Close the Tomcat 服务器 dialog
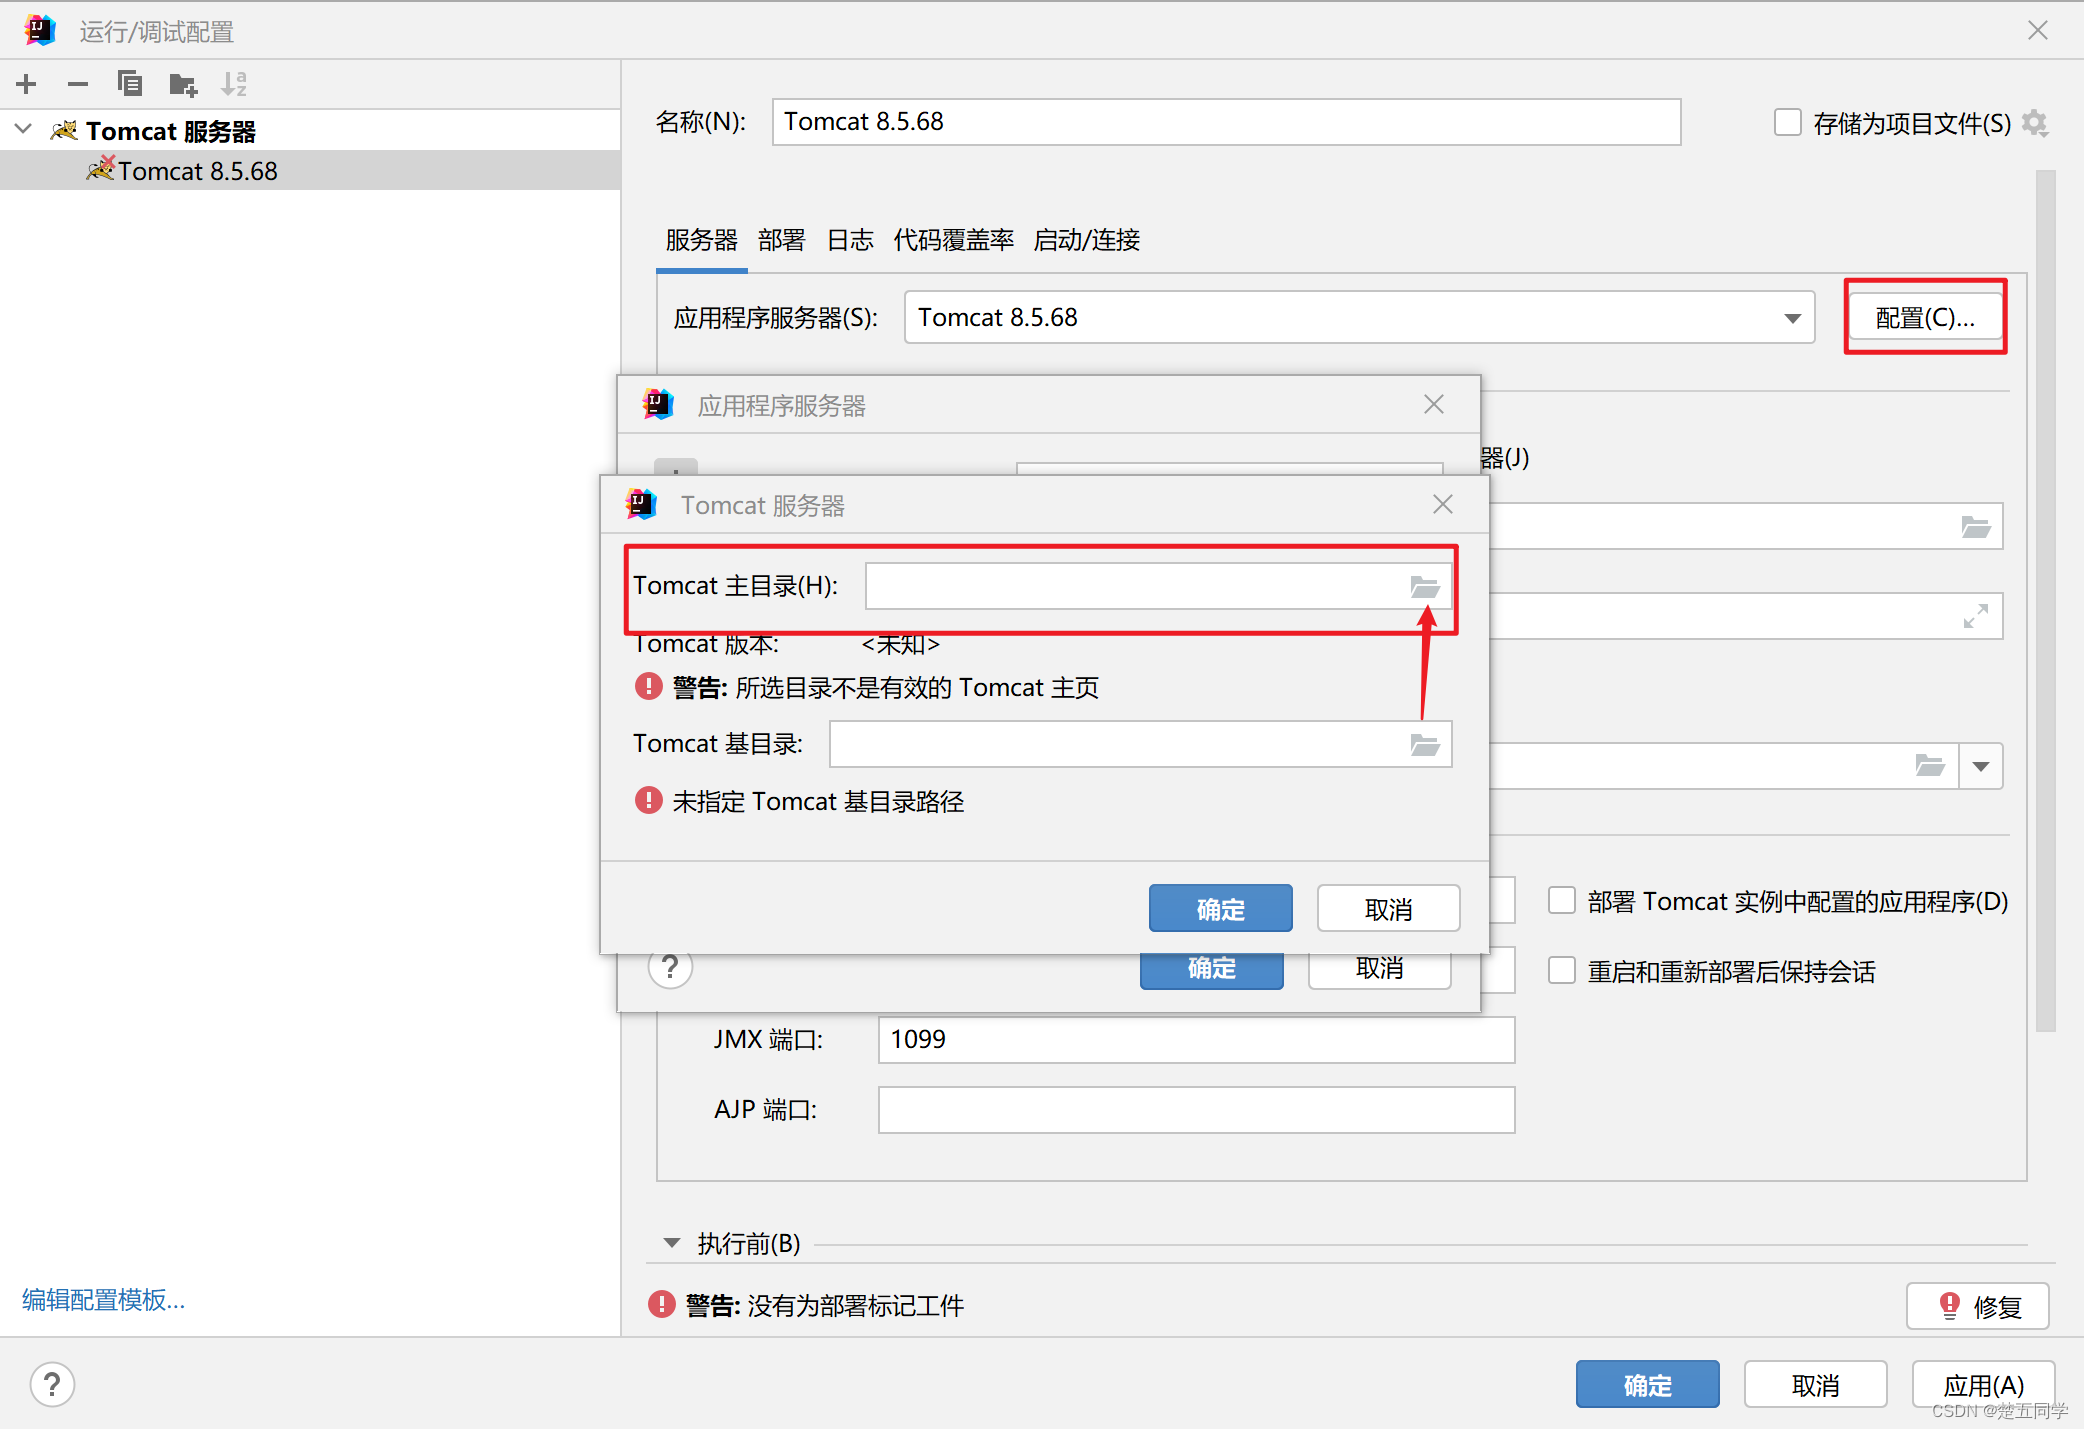The height and width of the screenshot is (1429, 2084). click(x=1442, y=505)
